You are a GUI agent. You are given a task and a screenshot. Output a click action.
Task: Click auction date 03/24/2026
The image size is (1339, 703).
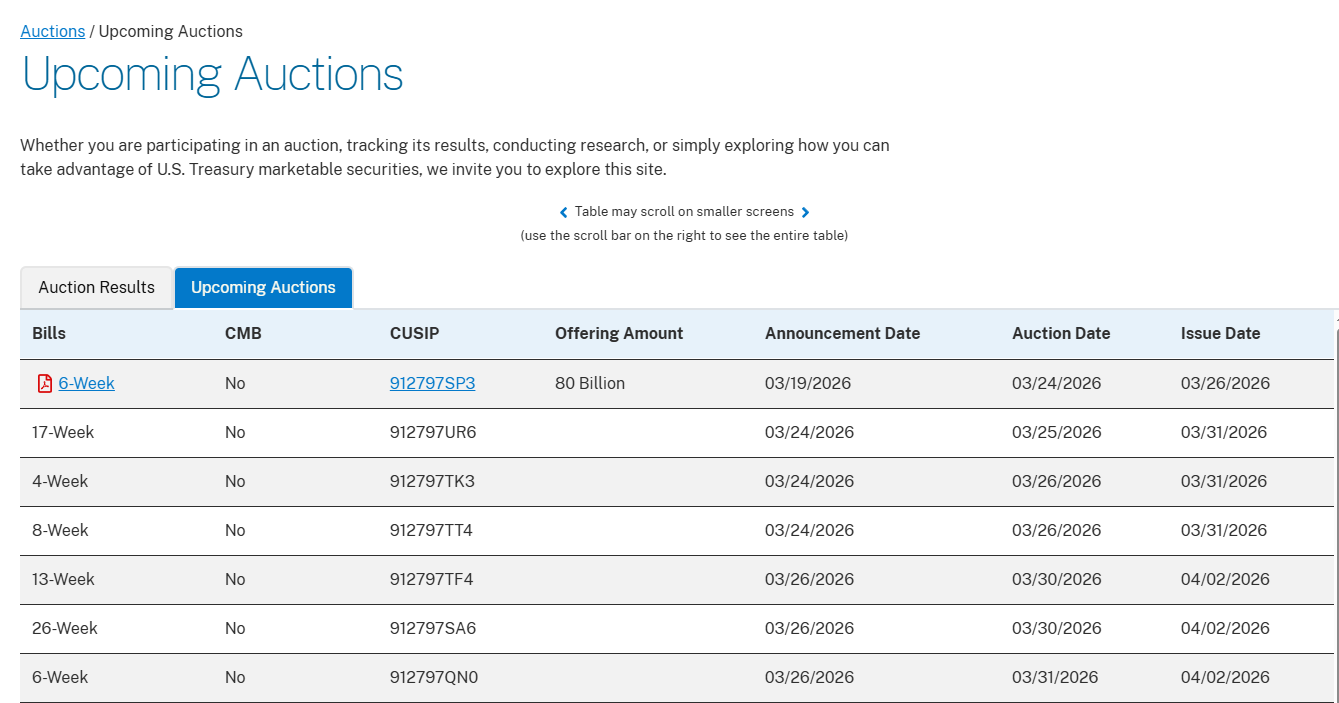click(x=1056, y=383)
